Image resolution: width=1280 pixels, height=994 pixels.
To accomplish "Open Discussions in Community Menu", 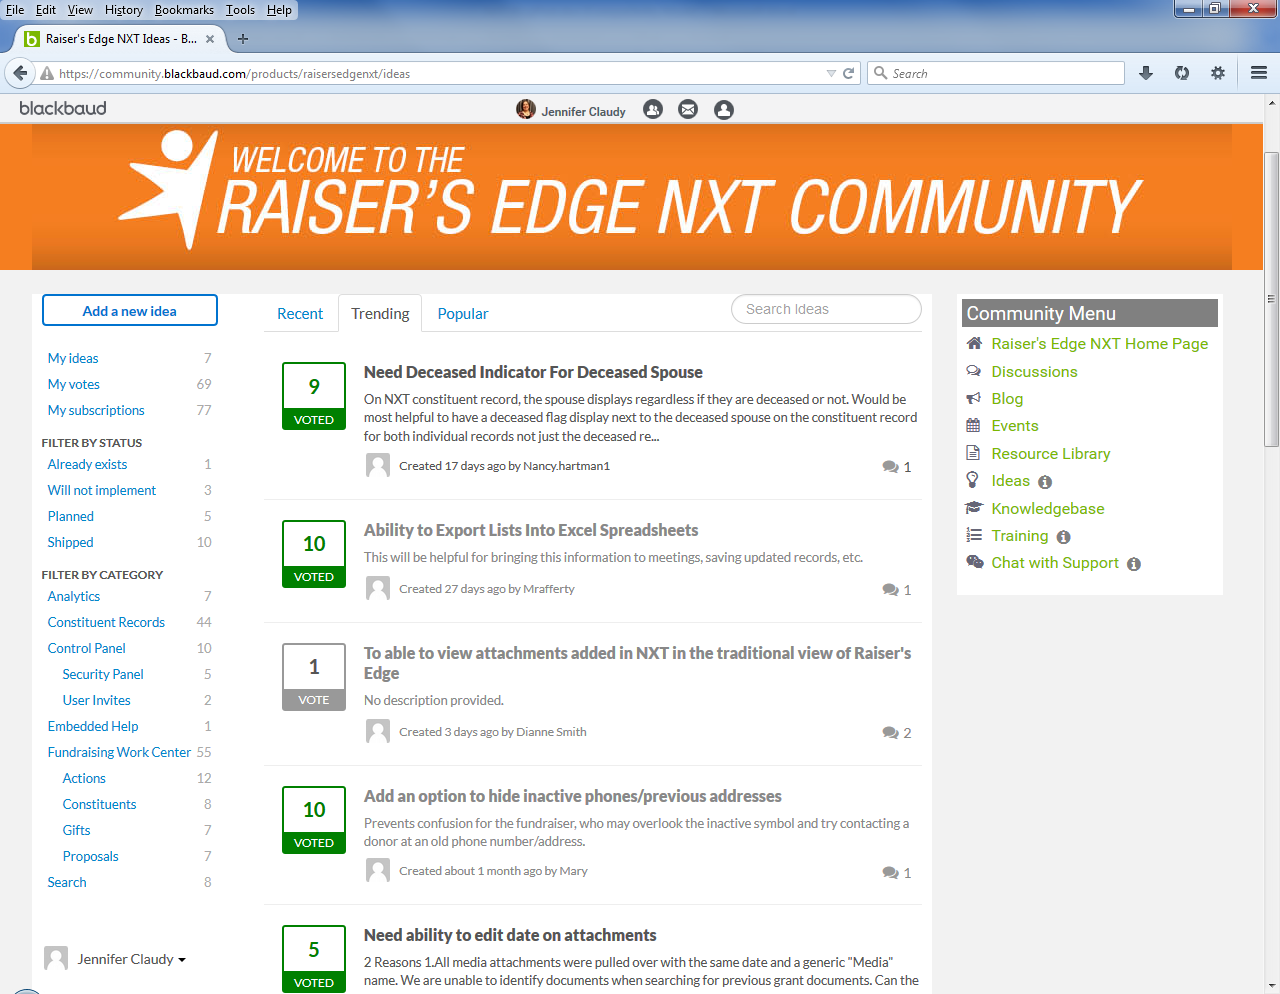I will 1034,372.
